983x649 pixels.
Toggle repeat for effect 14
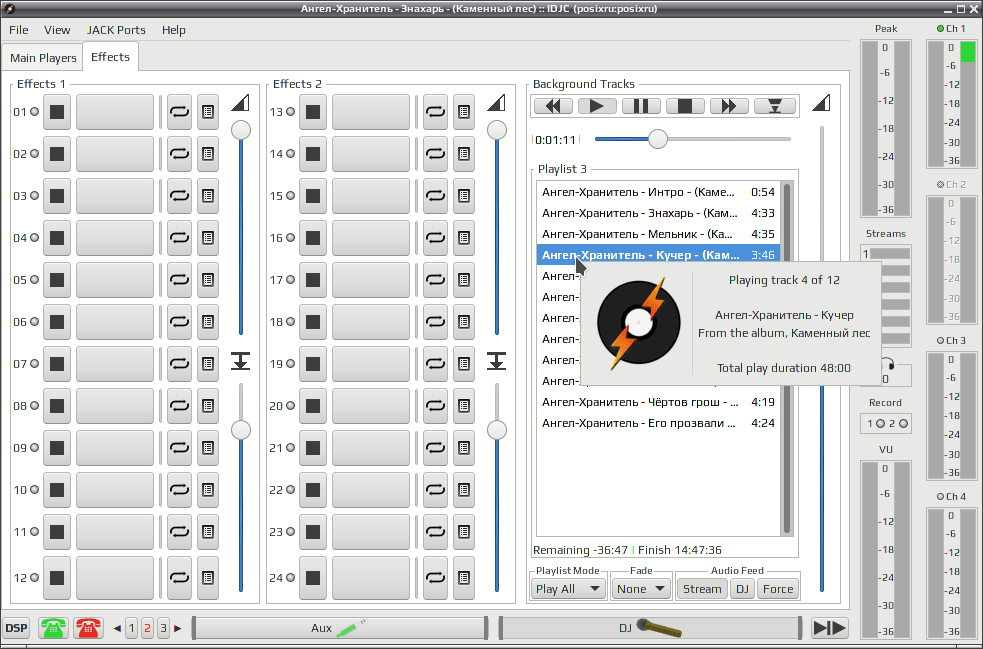(x=435, y=154)
